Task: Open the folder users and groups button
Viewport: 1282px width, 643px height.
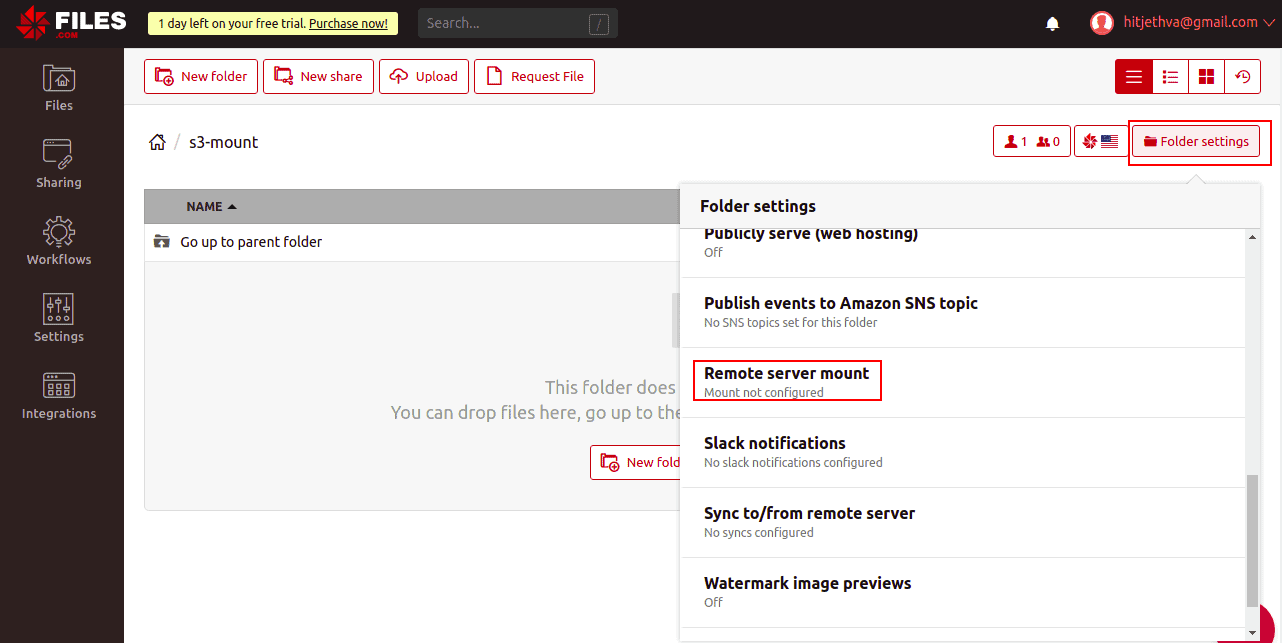Action: tap(1032, 142)
